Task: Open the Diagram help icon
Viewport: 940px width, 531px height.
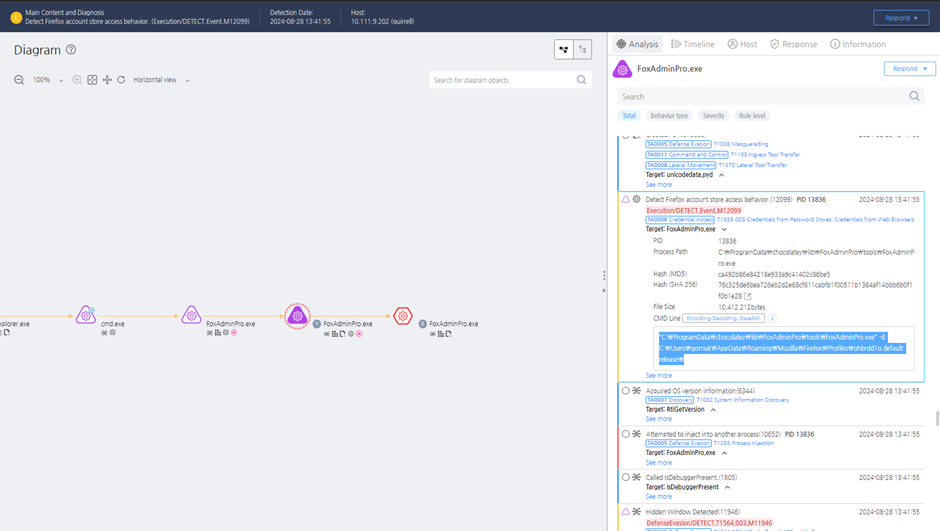Action: [71, 50]
